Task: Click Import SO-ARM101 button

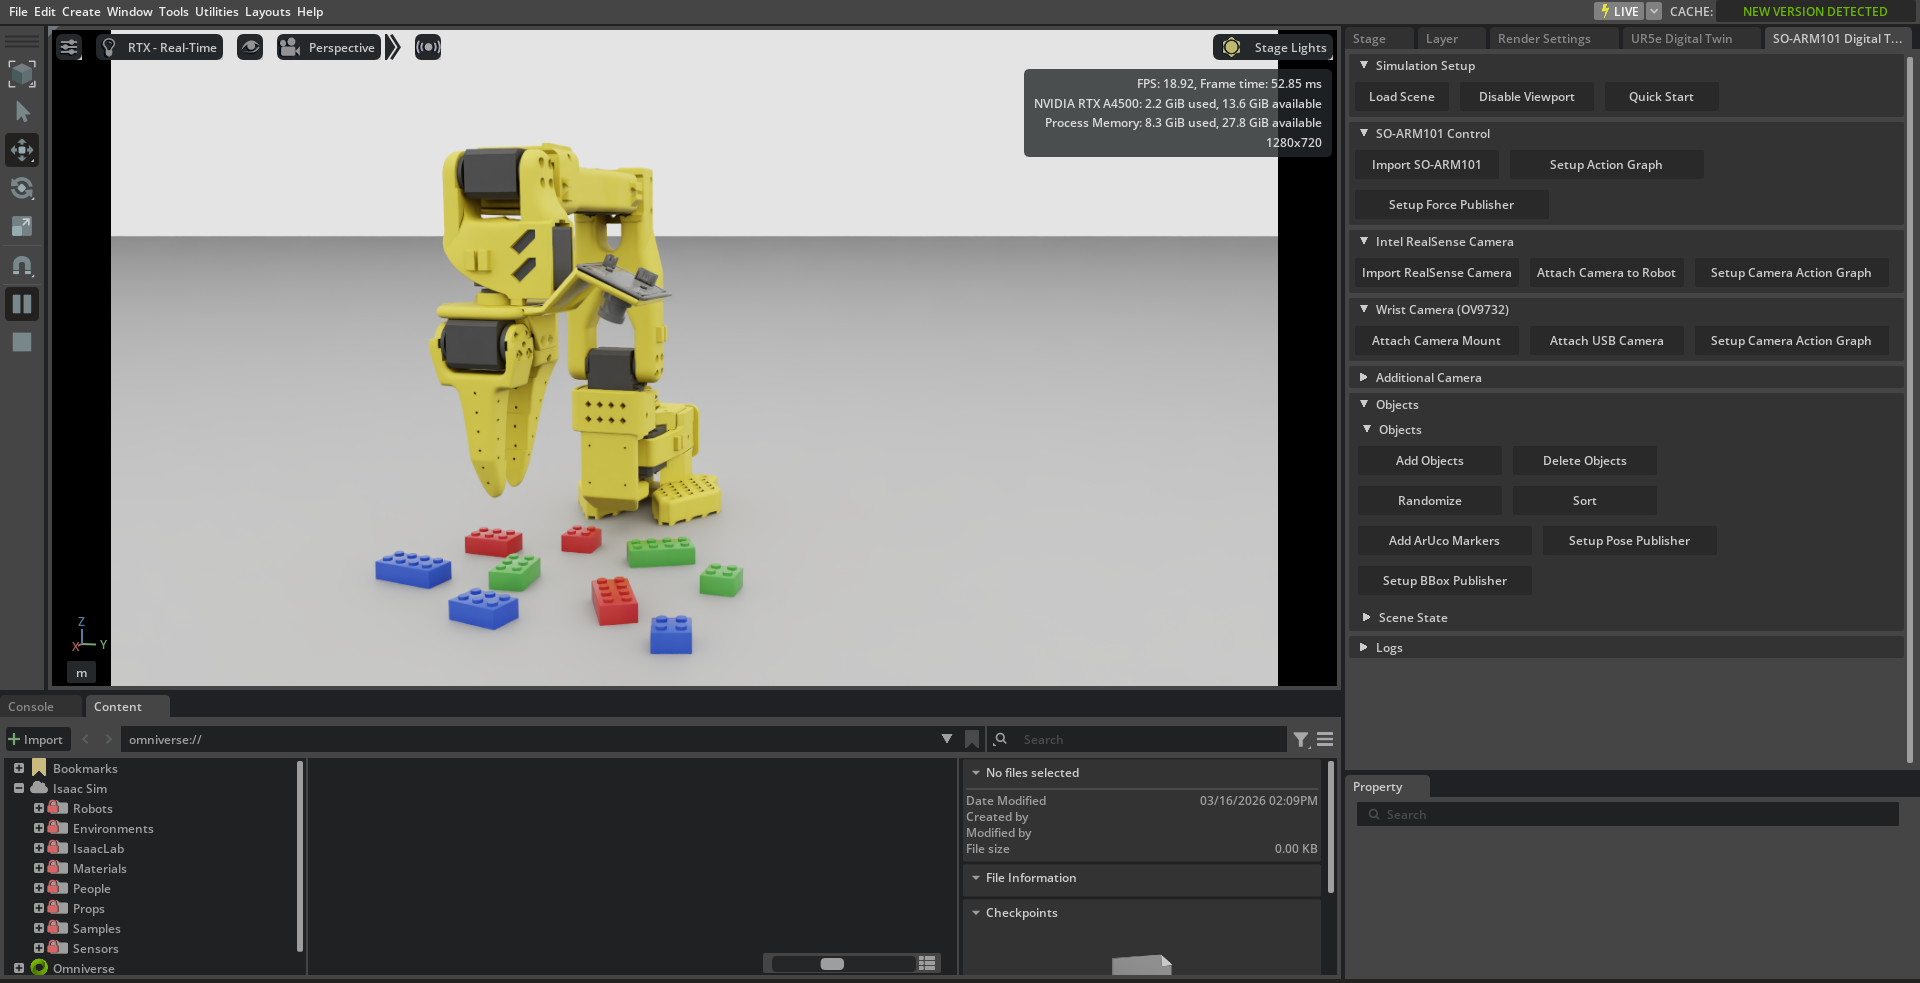Action: (x=1426, y=165)
